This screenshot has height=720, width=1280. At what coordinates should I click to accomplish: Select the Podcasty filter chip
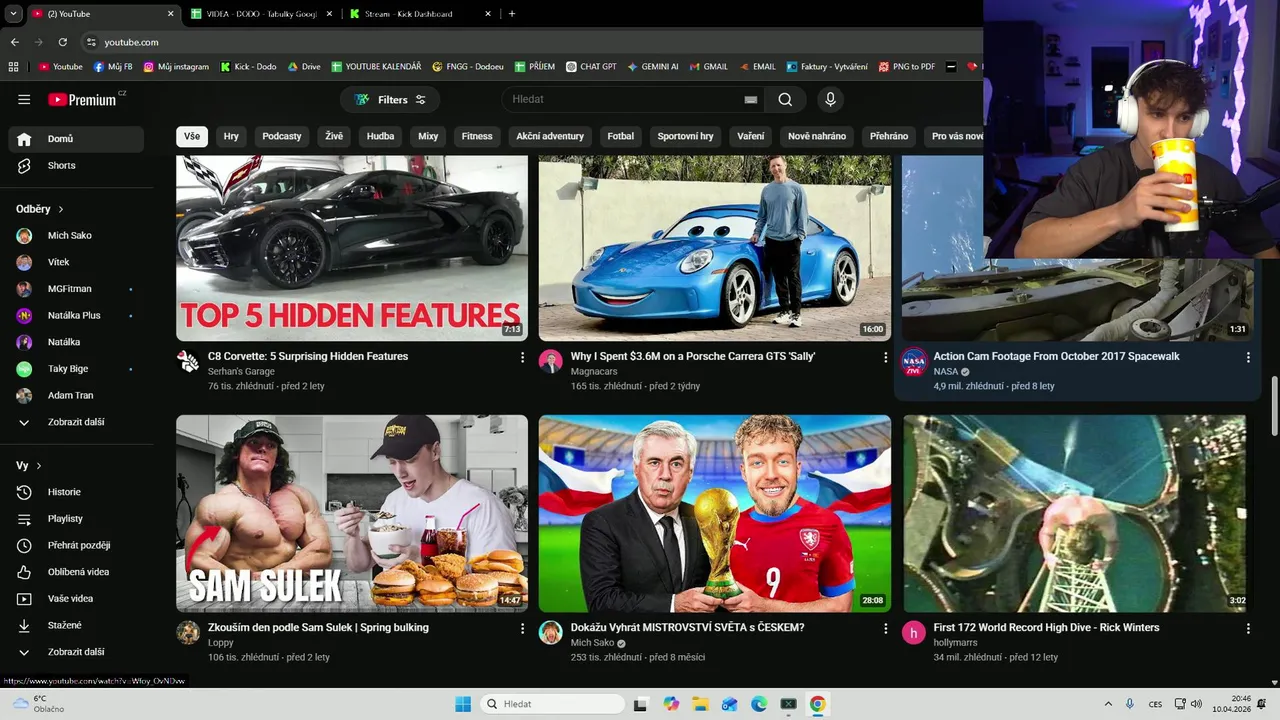pyautogui.click(x=282, y=136)
